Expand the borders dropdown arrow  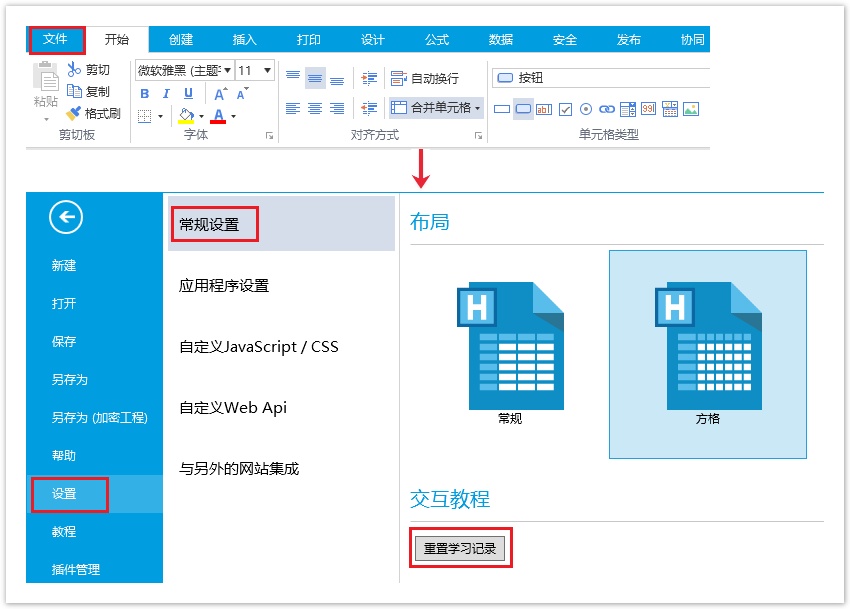[160, 116]
